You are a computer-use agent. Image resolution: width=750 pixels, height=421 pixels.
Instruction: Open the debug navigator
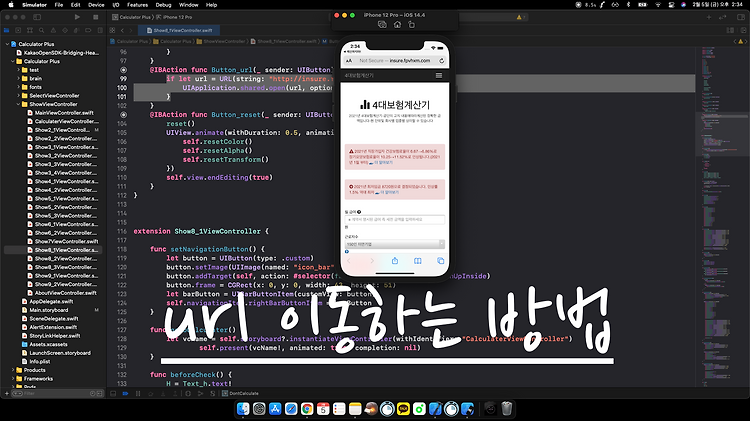[77, 30]
